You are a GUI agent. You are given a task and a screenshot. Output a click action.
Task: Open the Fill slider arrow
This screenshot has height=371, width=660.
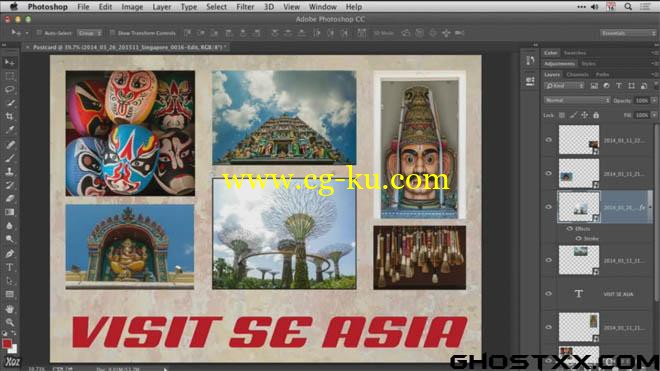point(654,115)
